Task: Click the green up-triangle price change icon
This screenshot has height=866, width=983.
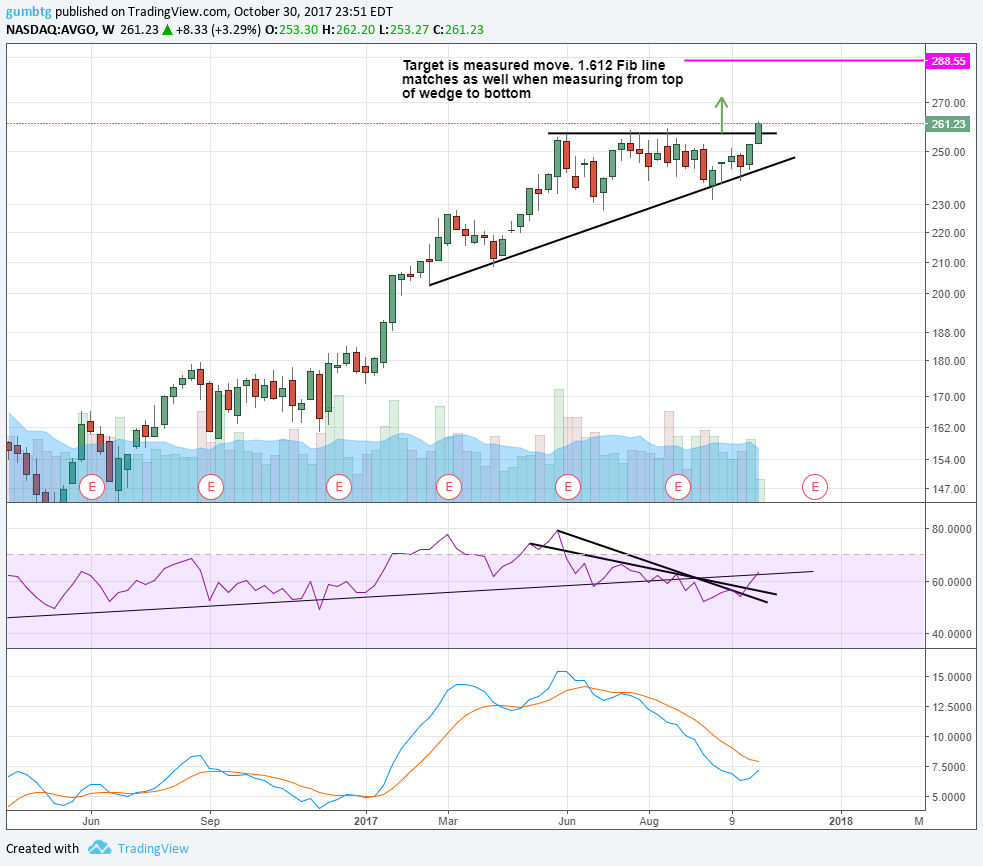Action: [x=167, y=29]
